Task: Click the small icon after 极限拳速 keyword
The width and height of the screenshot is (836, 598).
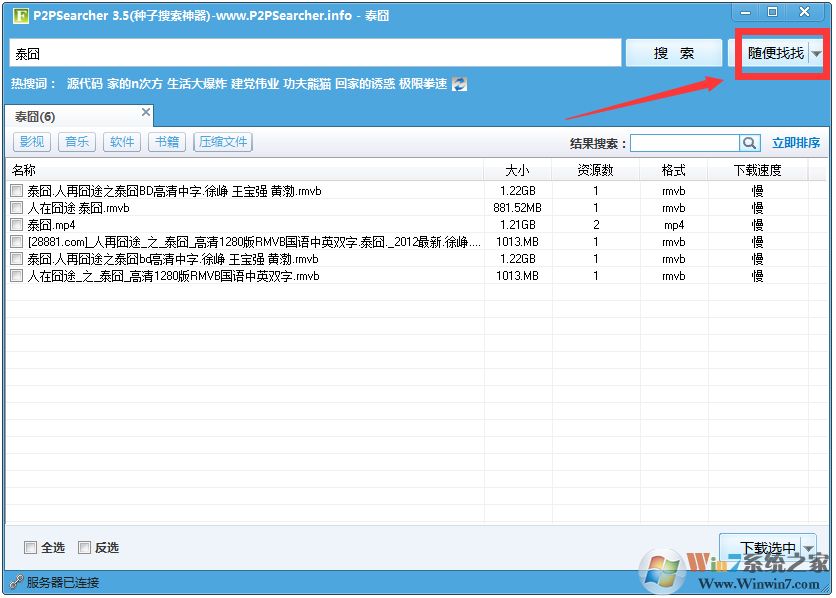Action: (458, 84)
